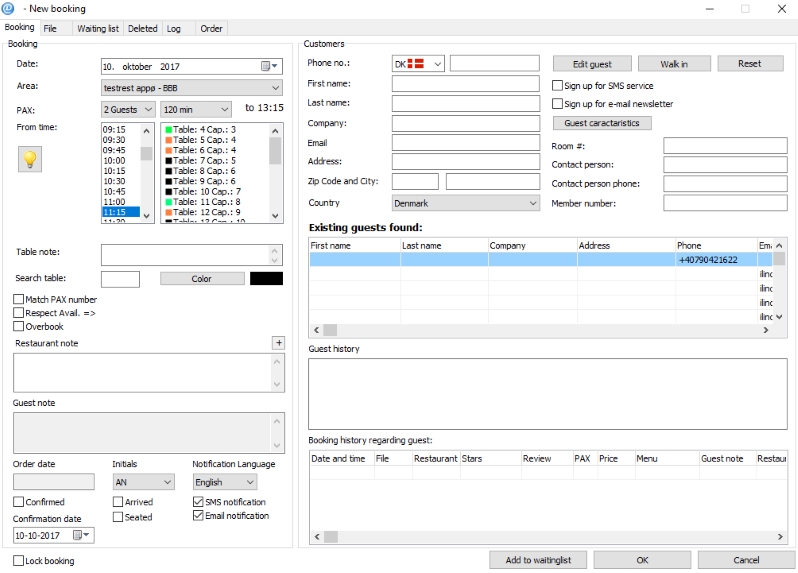Open Guest caractaristics button
Screen dimensions: 798x573
(602, 123)
